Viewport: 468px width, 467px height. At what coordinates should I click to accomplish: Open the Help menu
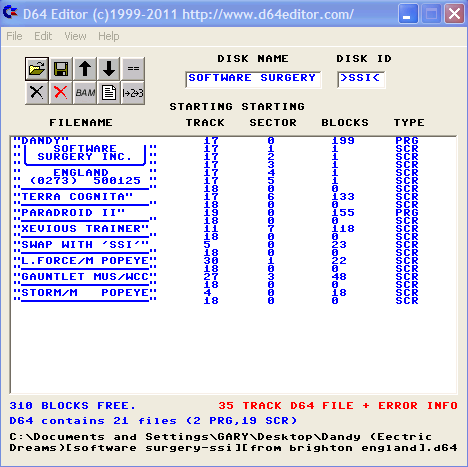pos(109,36)
